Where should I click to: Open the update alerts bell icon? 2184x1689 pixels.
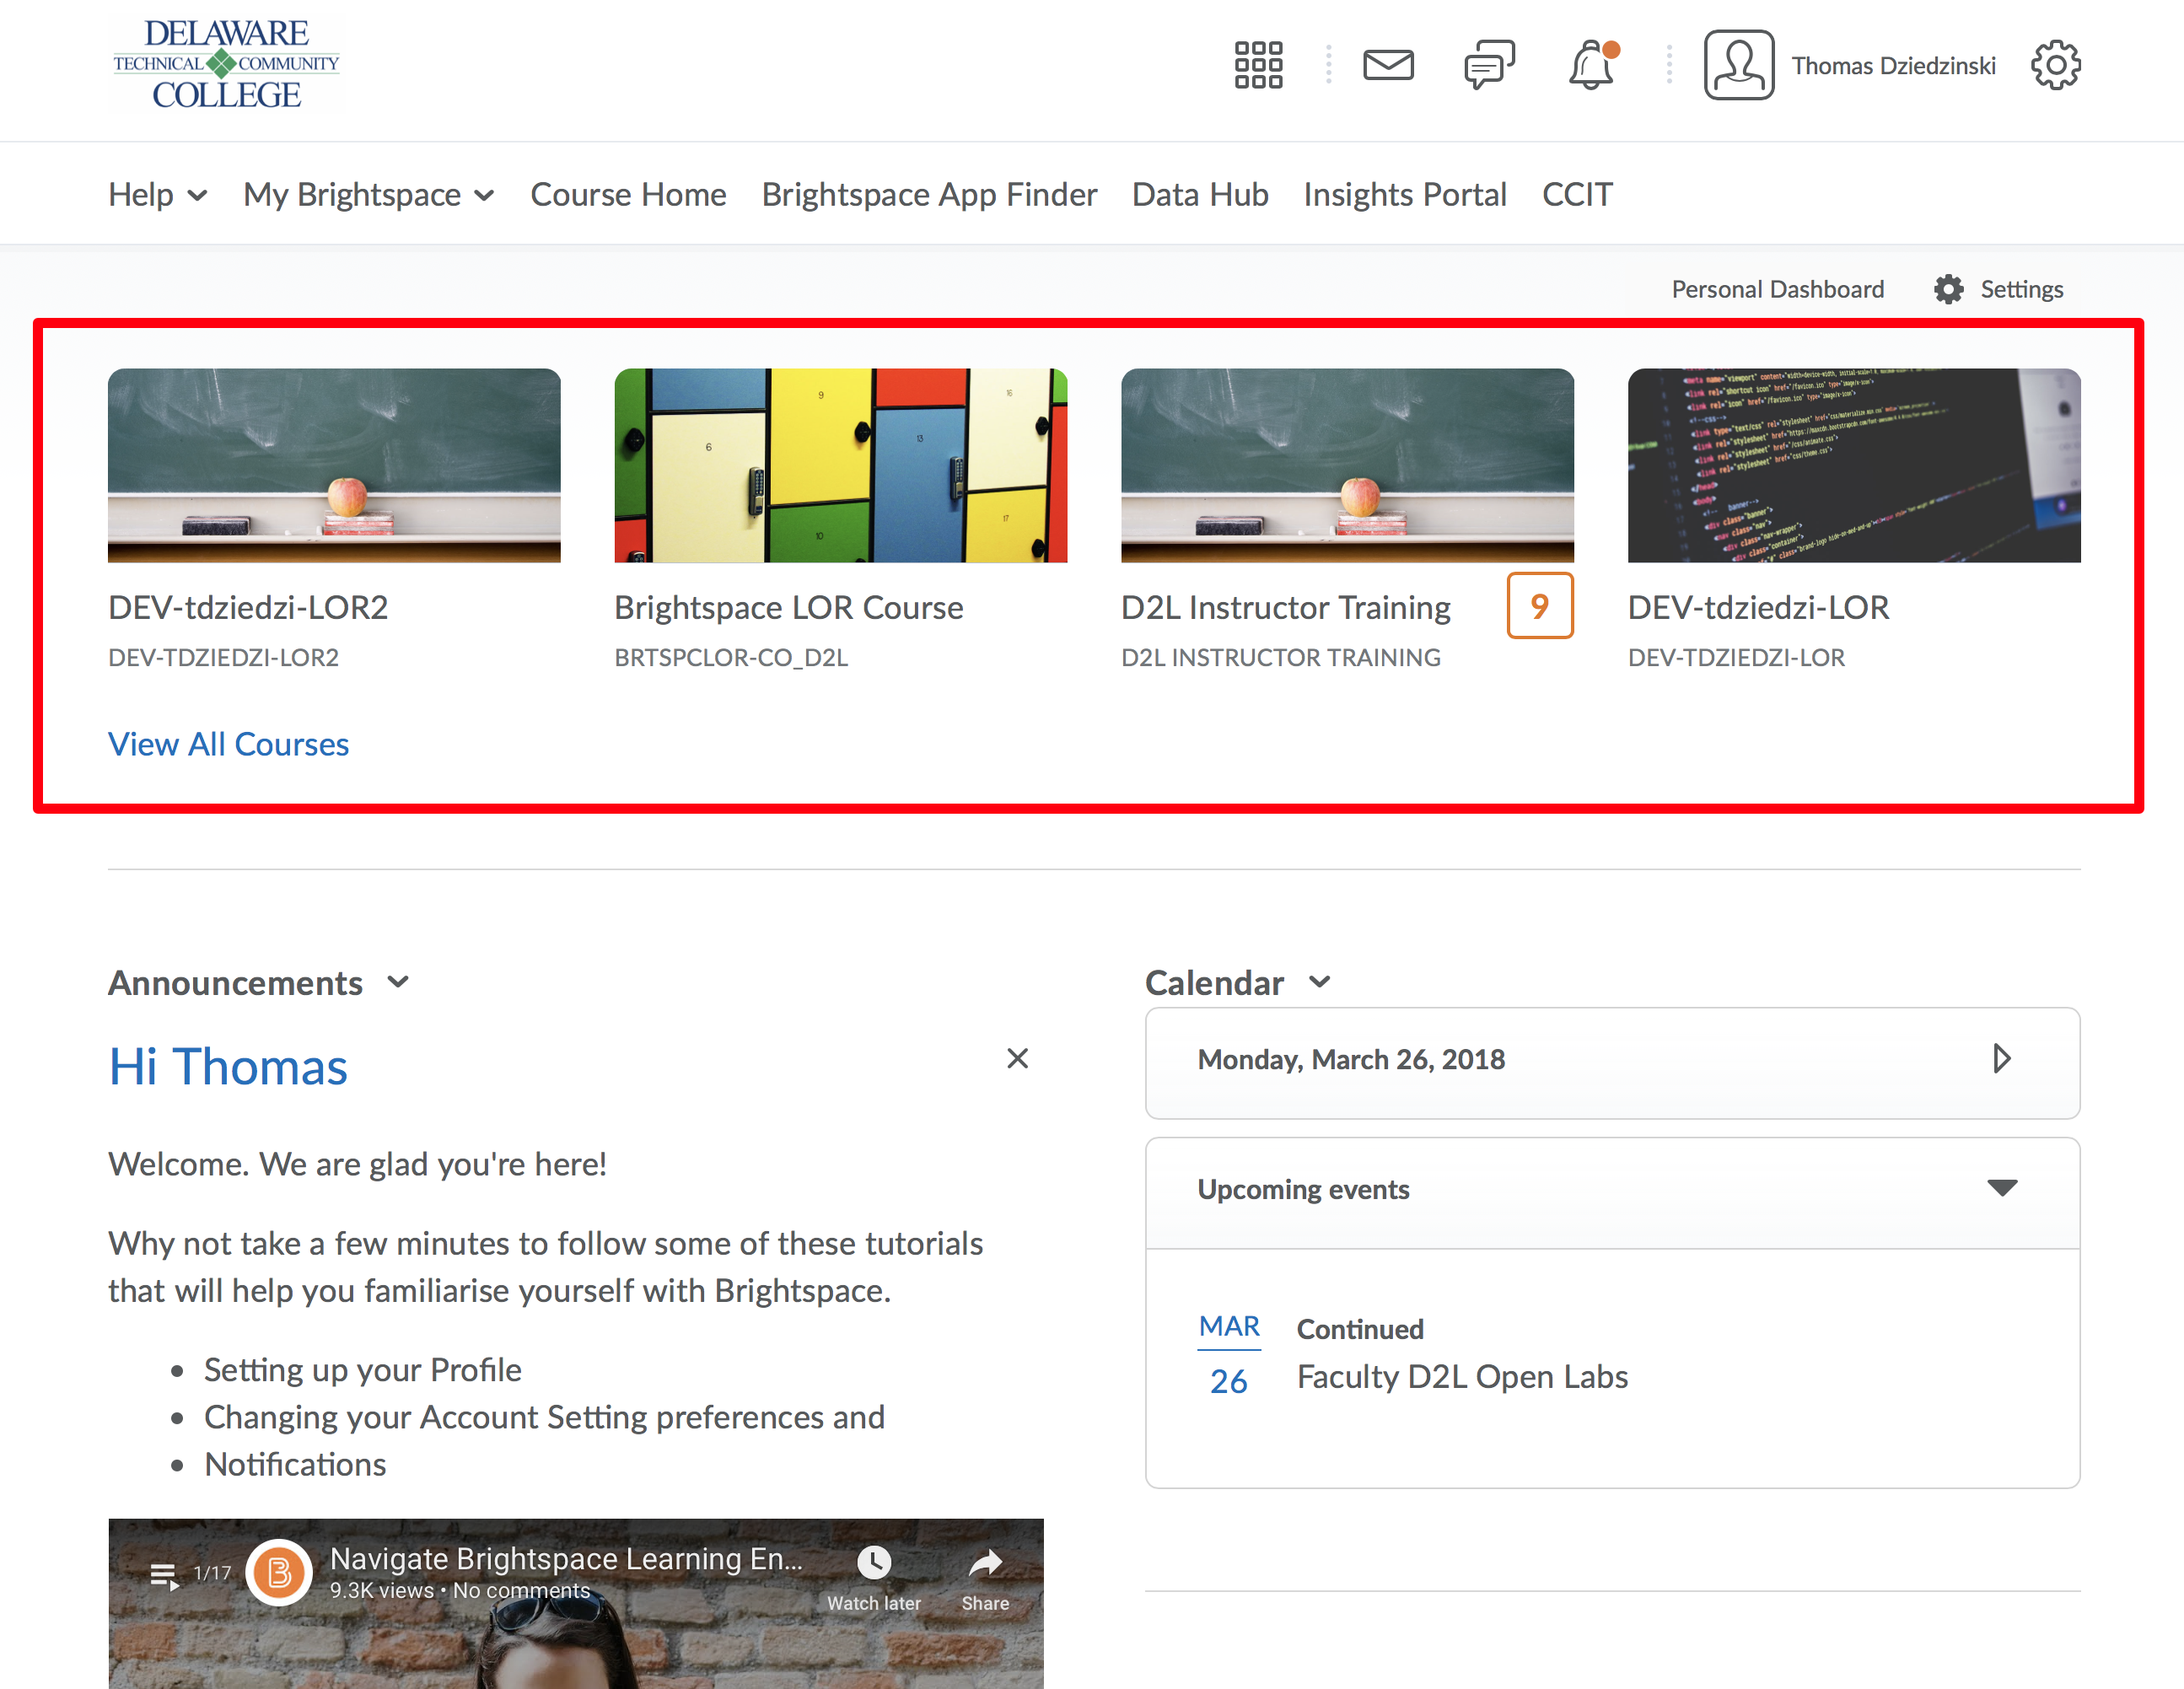(x=1591, y=65)
